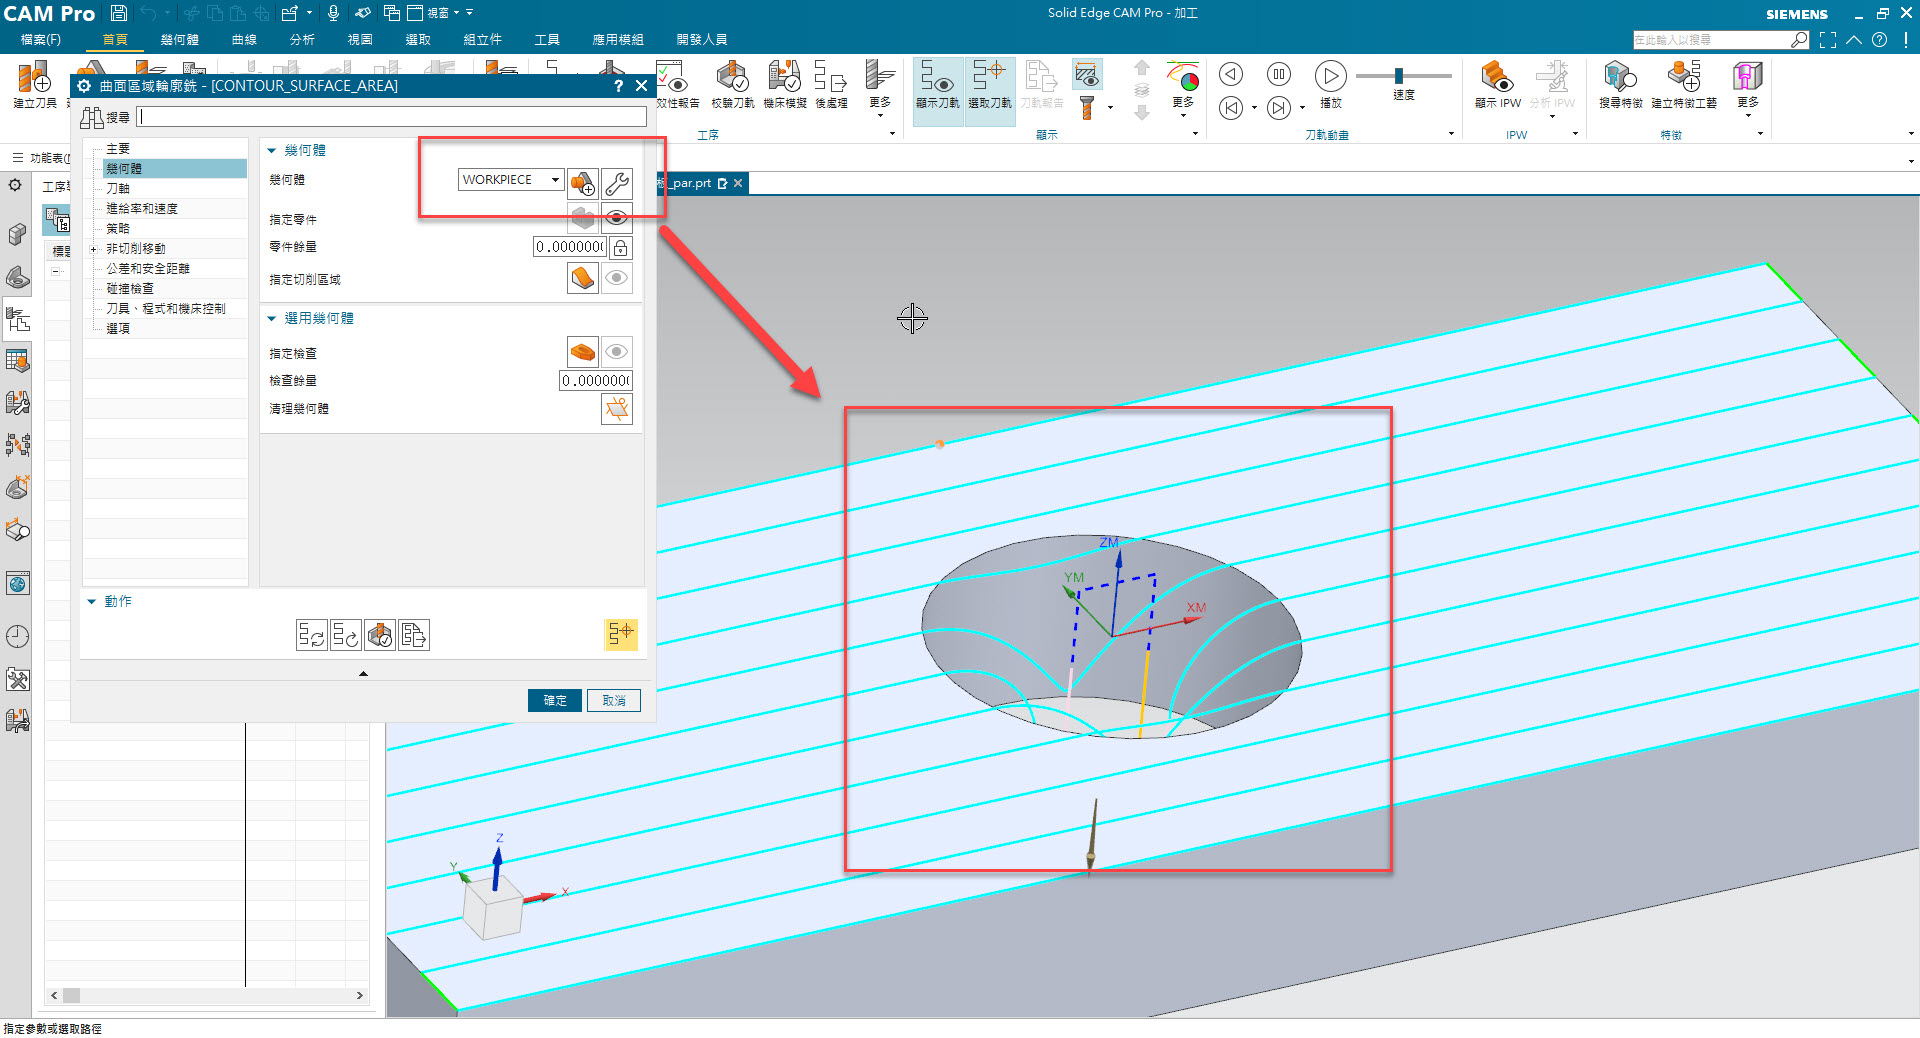Click the yellow highlighted toolpath select icon in 動作
The width and height of the screenshot is (1920, 1038).
(621, 634)
